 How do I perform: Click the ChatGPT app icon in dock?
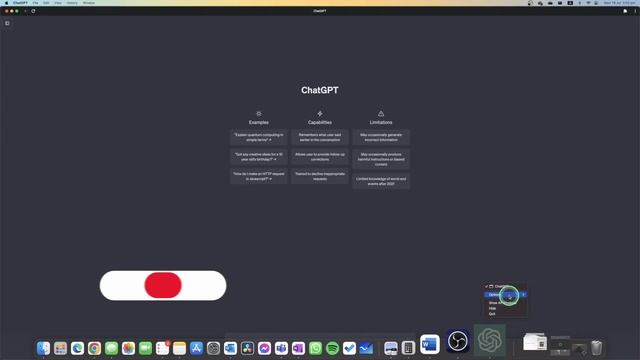[490, 340]
